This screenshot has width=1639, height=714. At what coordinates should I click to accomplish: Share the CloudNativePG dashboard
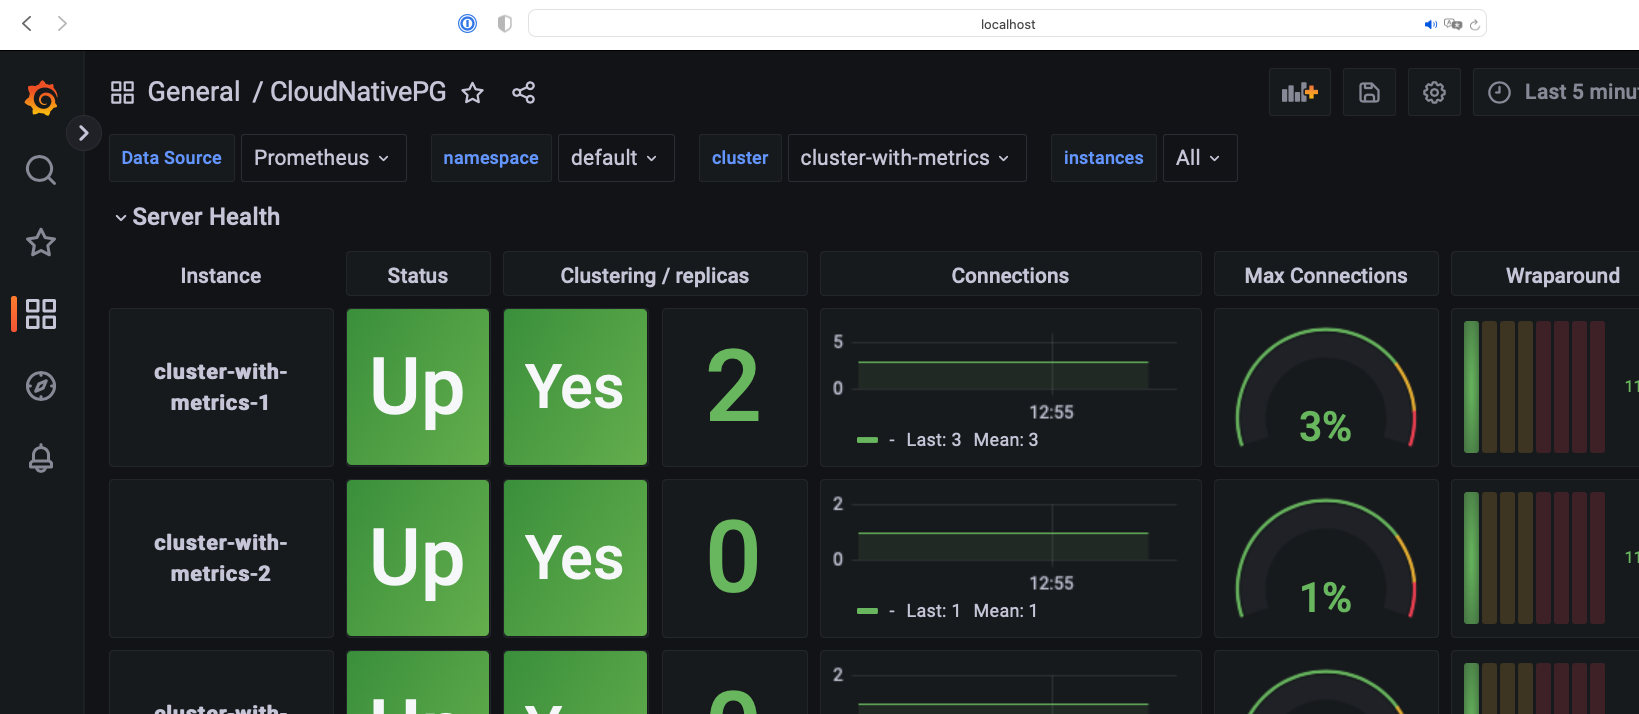pyautogui.click(x=524, y=93)
